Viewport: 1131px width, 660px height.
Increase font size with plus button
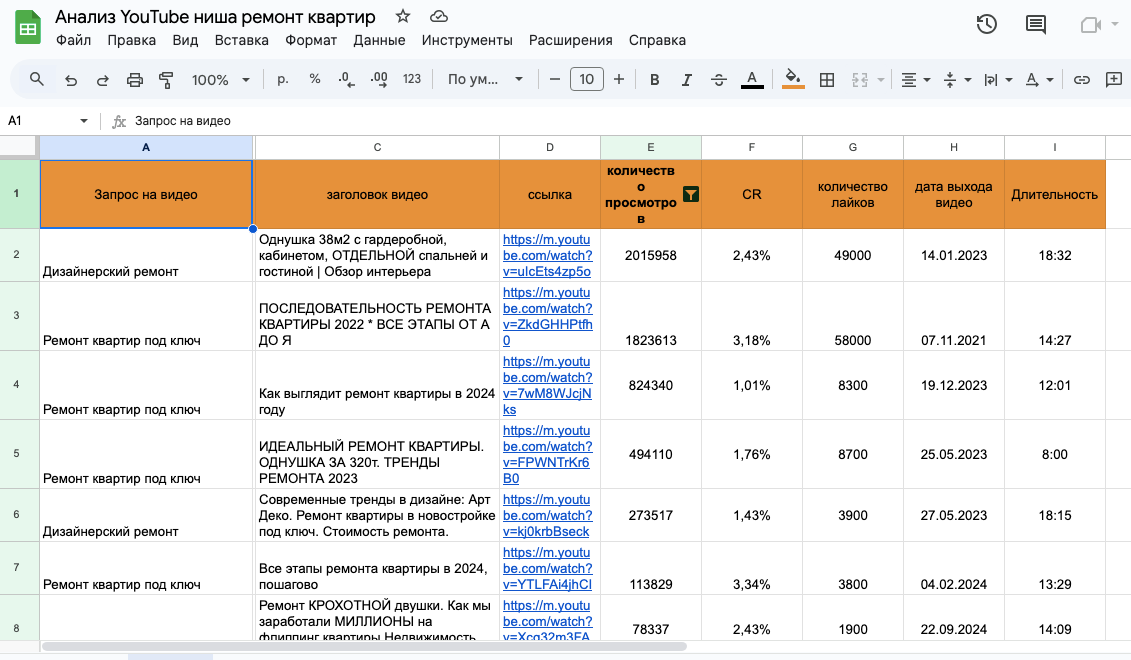click(x=619, y=79)
